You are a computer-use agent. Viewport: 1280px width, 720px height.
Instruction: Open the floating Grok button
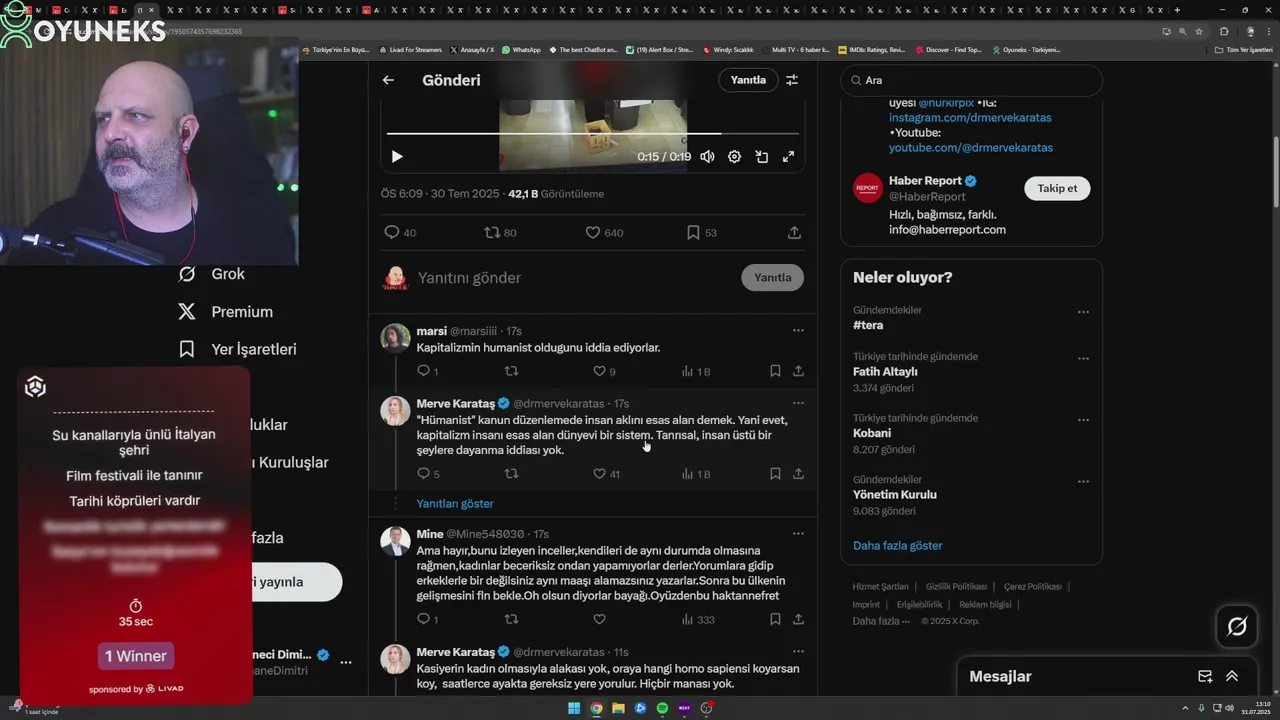pos(1237,627)
